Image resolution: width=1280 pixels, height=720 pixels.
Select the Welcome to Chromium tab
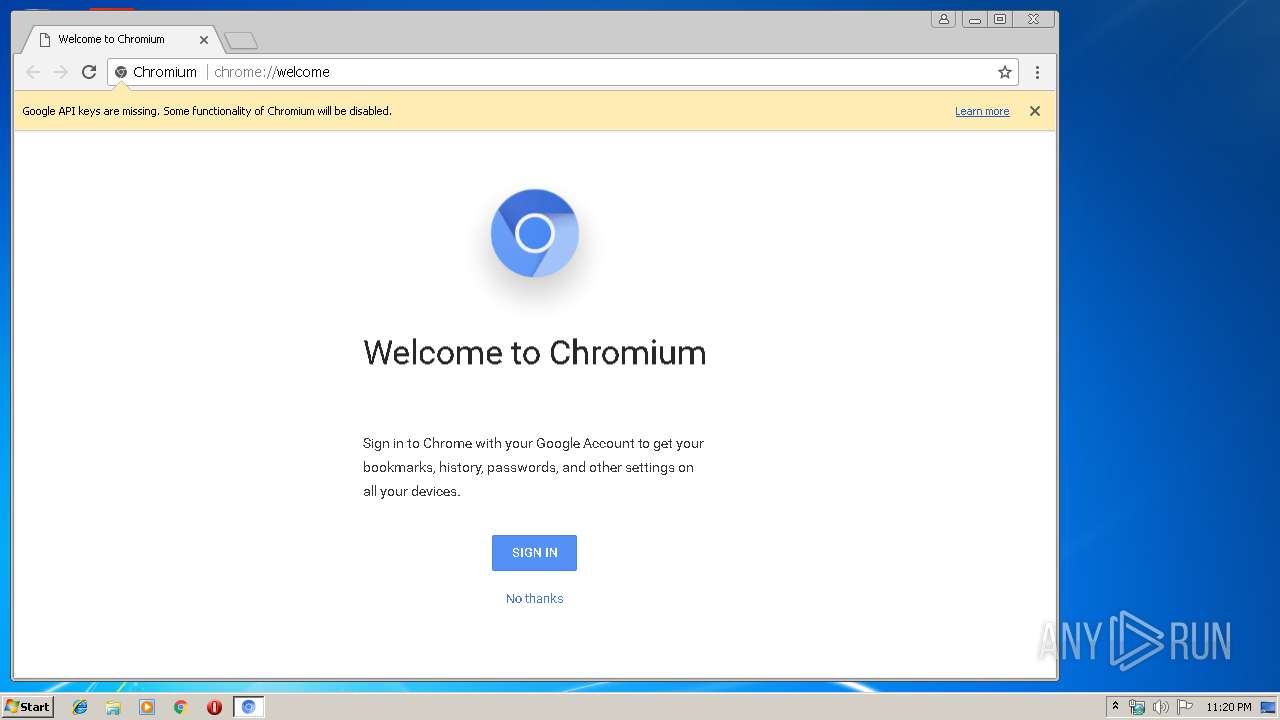[120, 39]
